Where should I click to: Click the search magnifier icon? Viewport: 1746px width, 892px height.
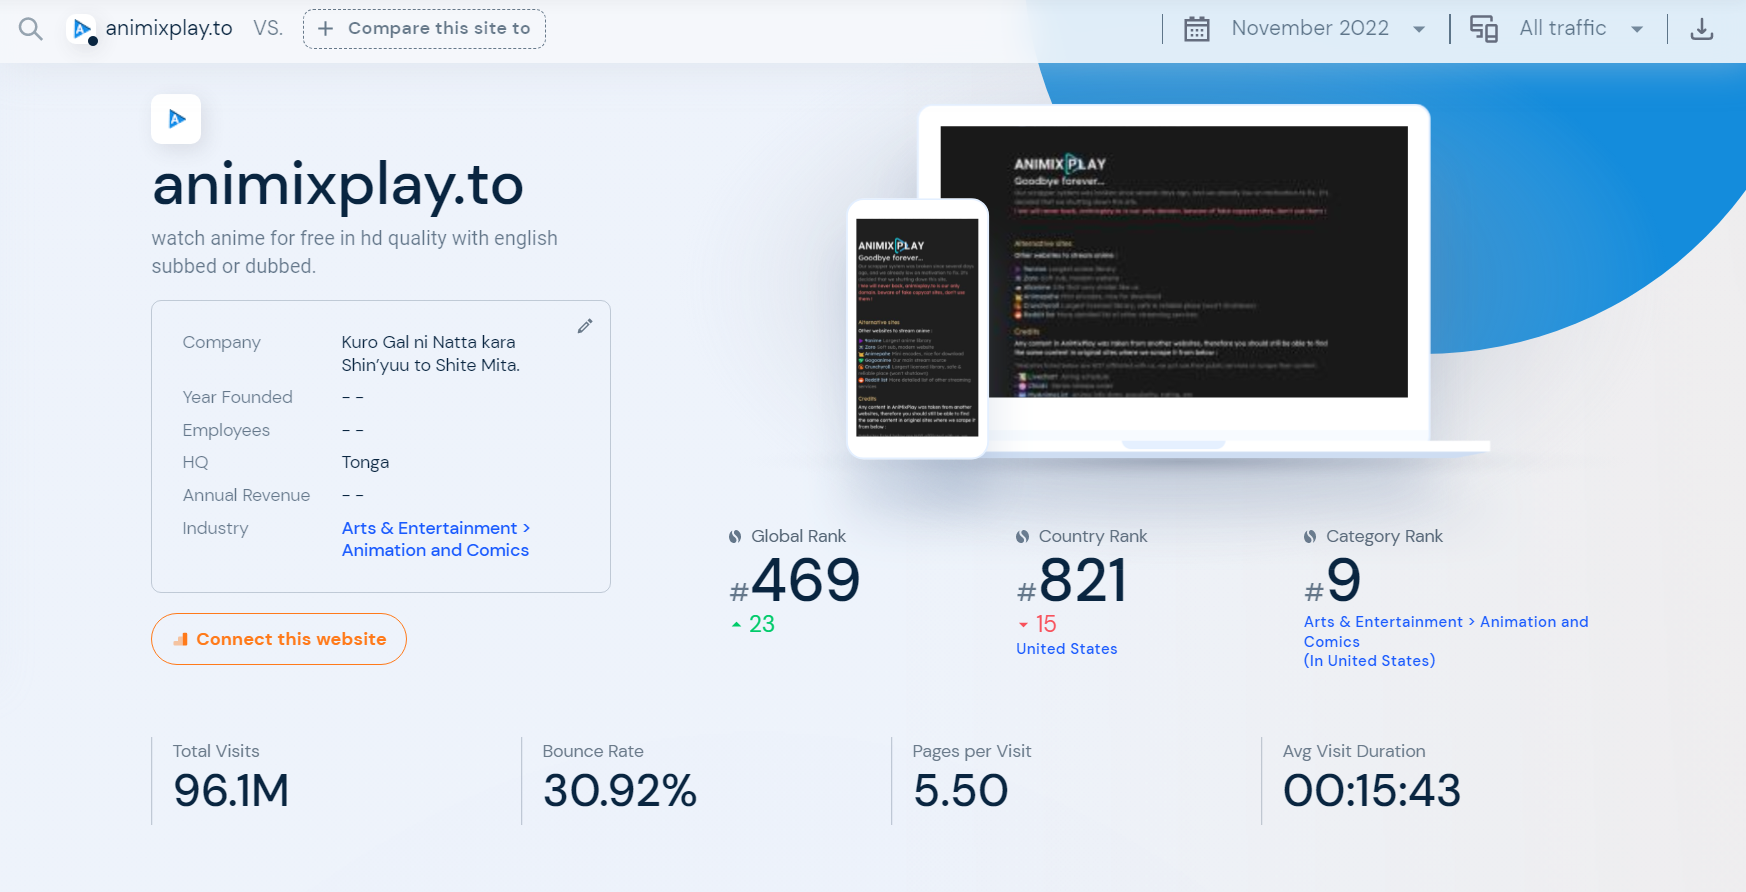tap(31, 29)
